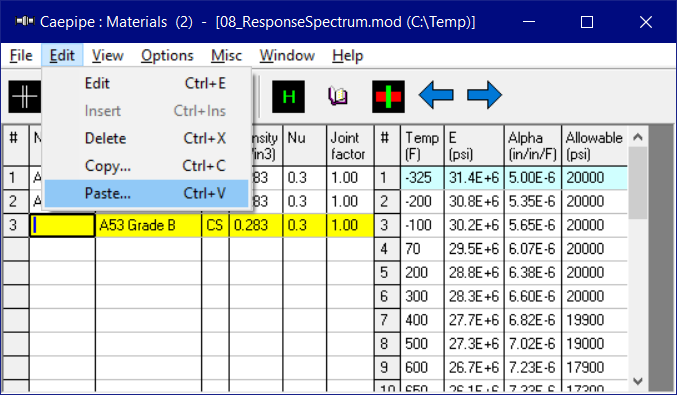Select the A53 Grade B description cell

pos(148,225)
